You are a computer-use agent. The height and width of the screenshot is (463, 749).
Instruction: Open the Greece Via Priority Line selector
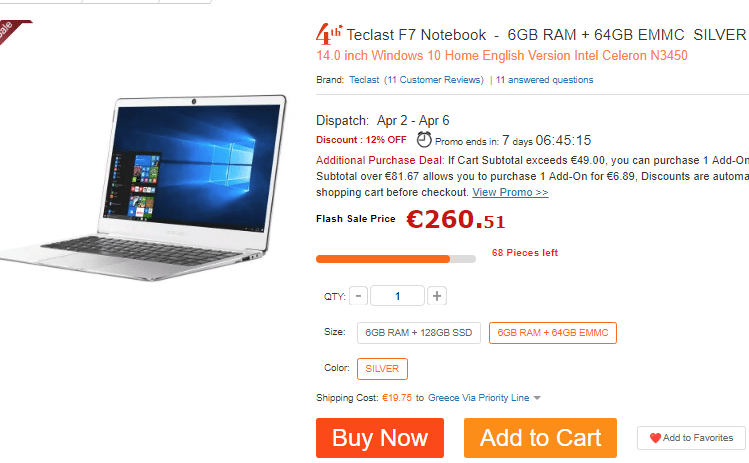(478, 398)
